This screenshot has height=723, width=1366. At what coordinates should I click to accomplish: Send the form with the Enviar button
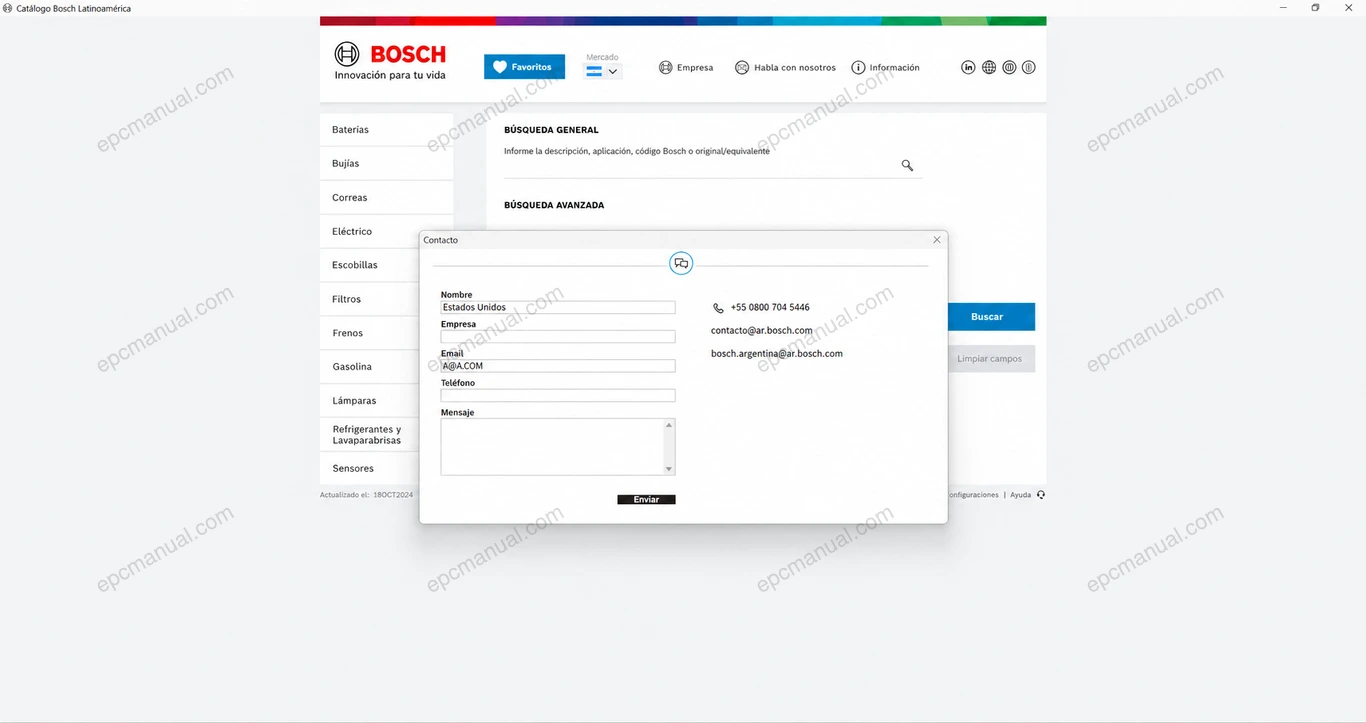647,500
